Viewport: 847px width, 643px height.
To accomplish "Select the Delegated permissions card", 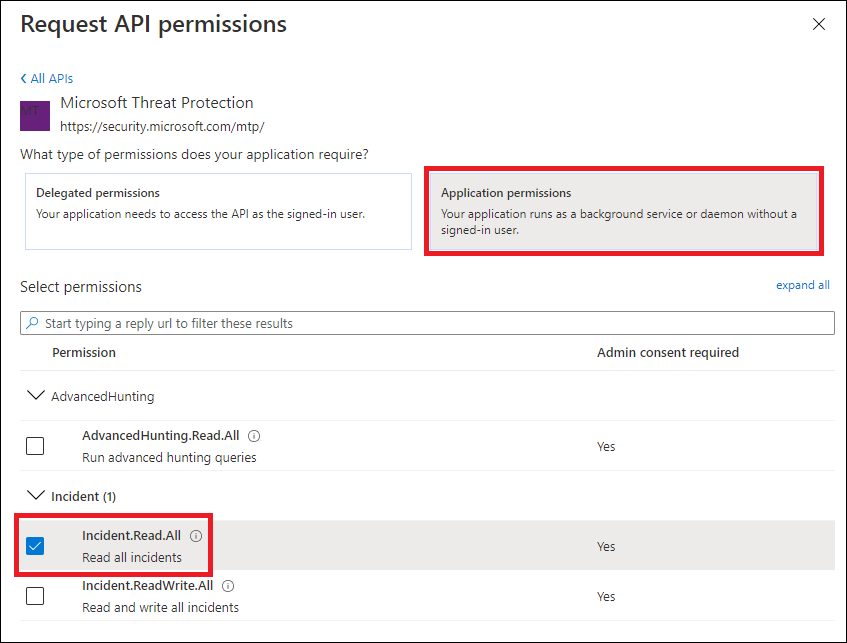I will [x=218, y=211].
